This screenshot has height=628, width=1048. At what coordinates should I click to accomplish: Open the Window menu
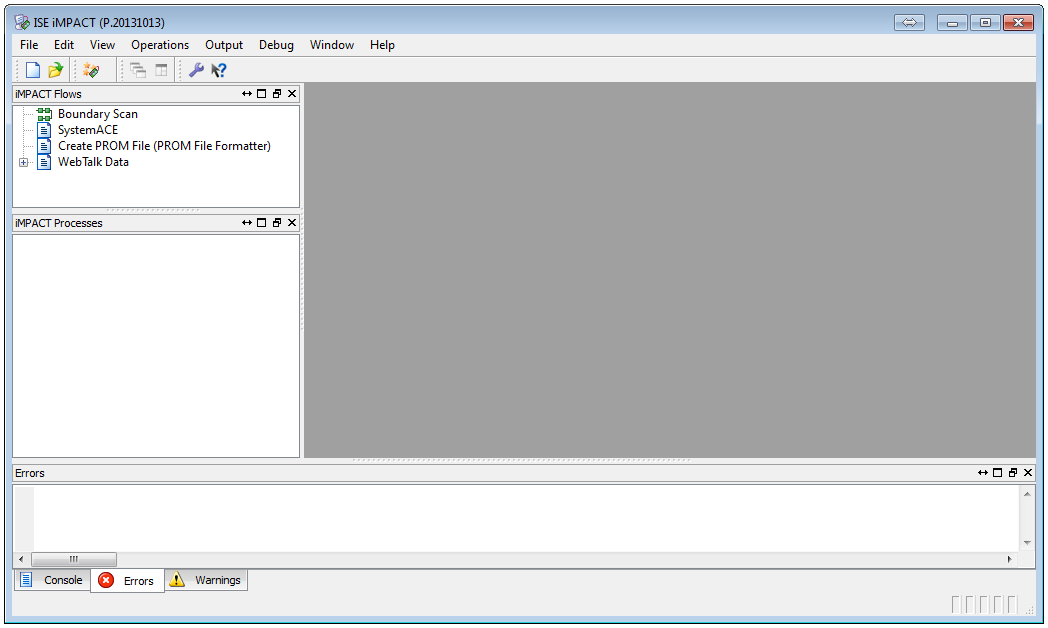(x=332, y=45)
